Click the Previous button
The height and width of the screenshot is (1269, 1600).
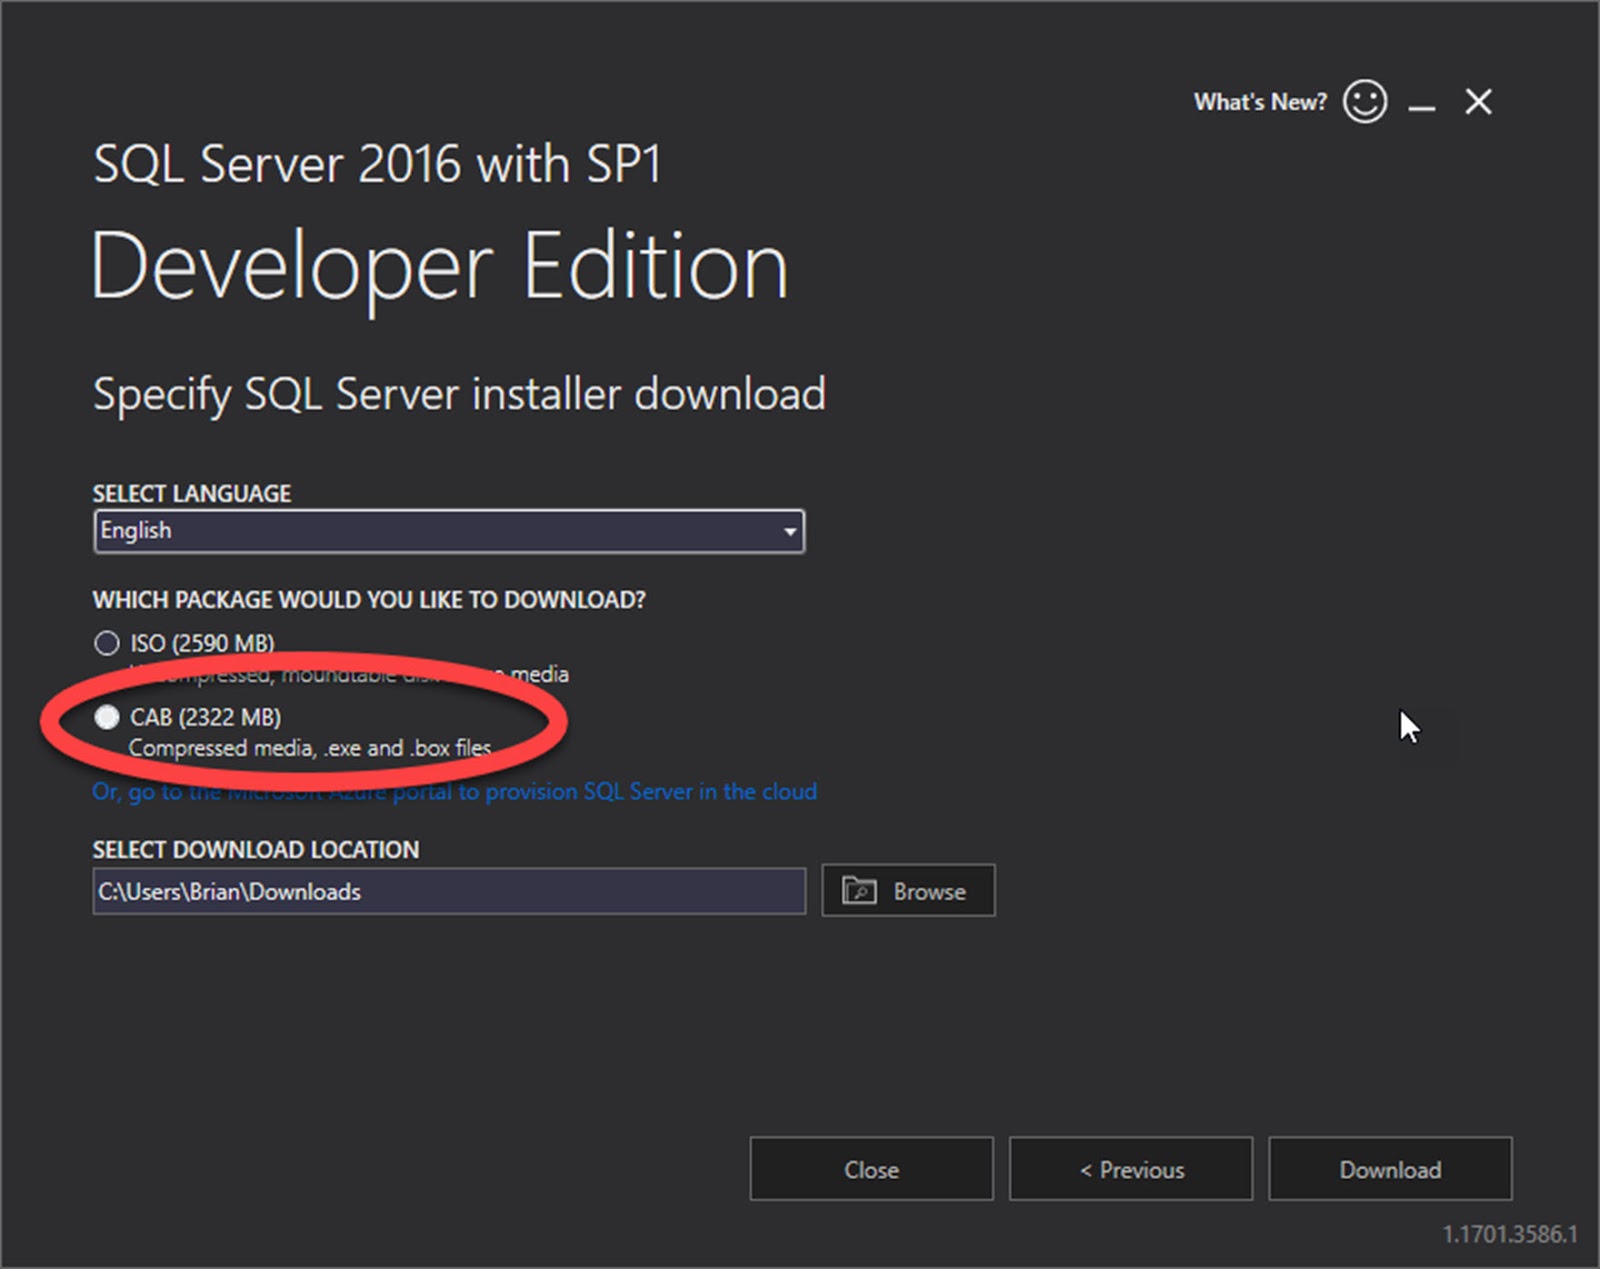[x=1131, y=1169]
